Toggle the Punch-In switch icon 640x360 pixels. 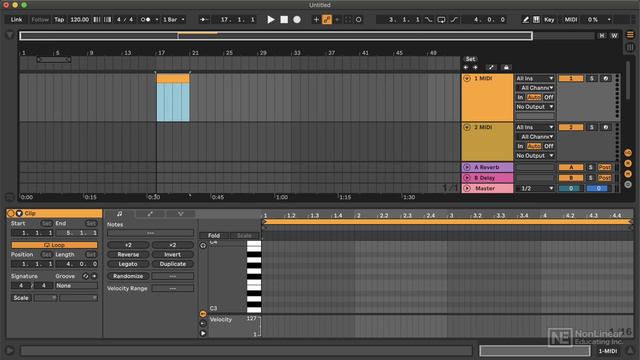point(428,20)
